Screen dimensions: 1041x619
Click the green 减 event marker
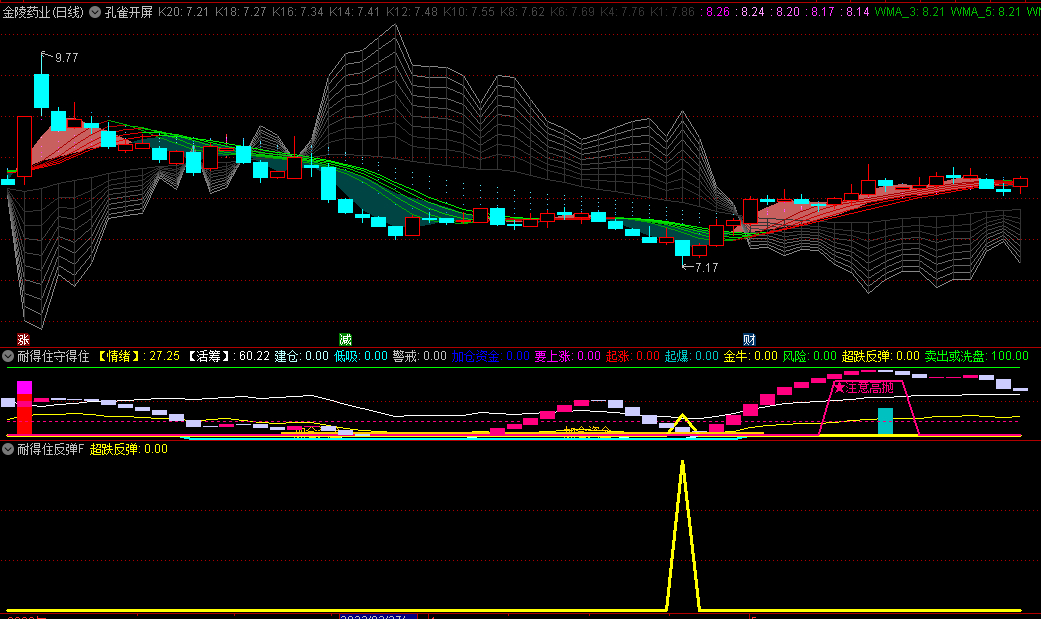(345, 340)
